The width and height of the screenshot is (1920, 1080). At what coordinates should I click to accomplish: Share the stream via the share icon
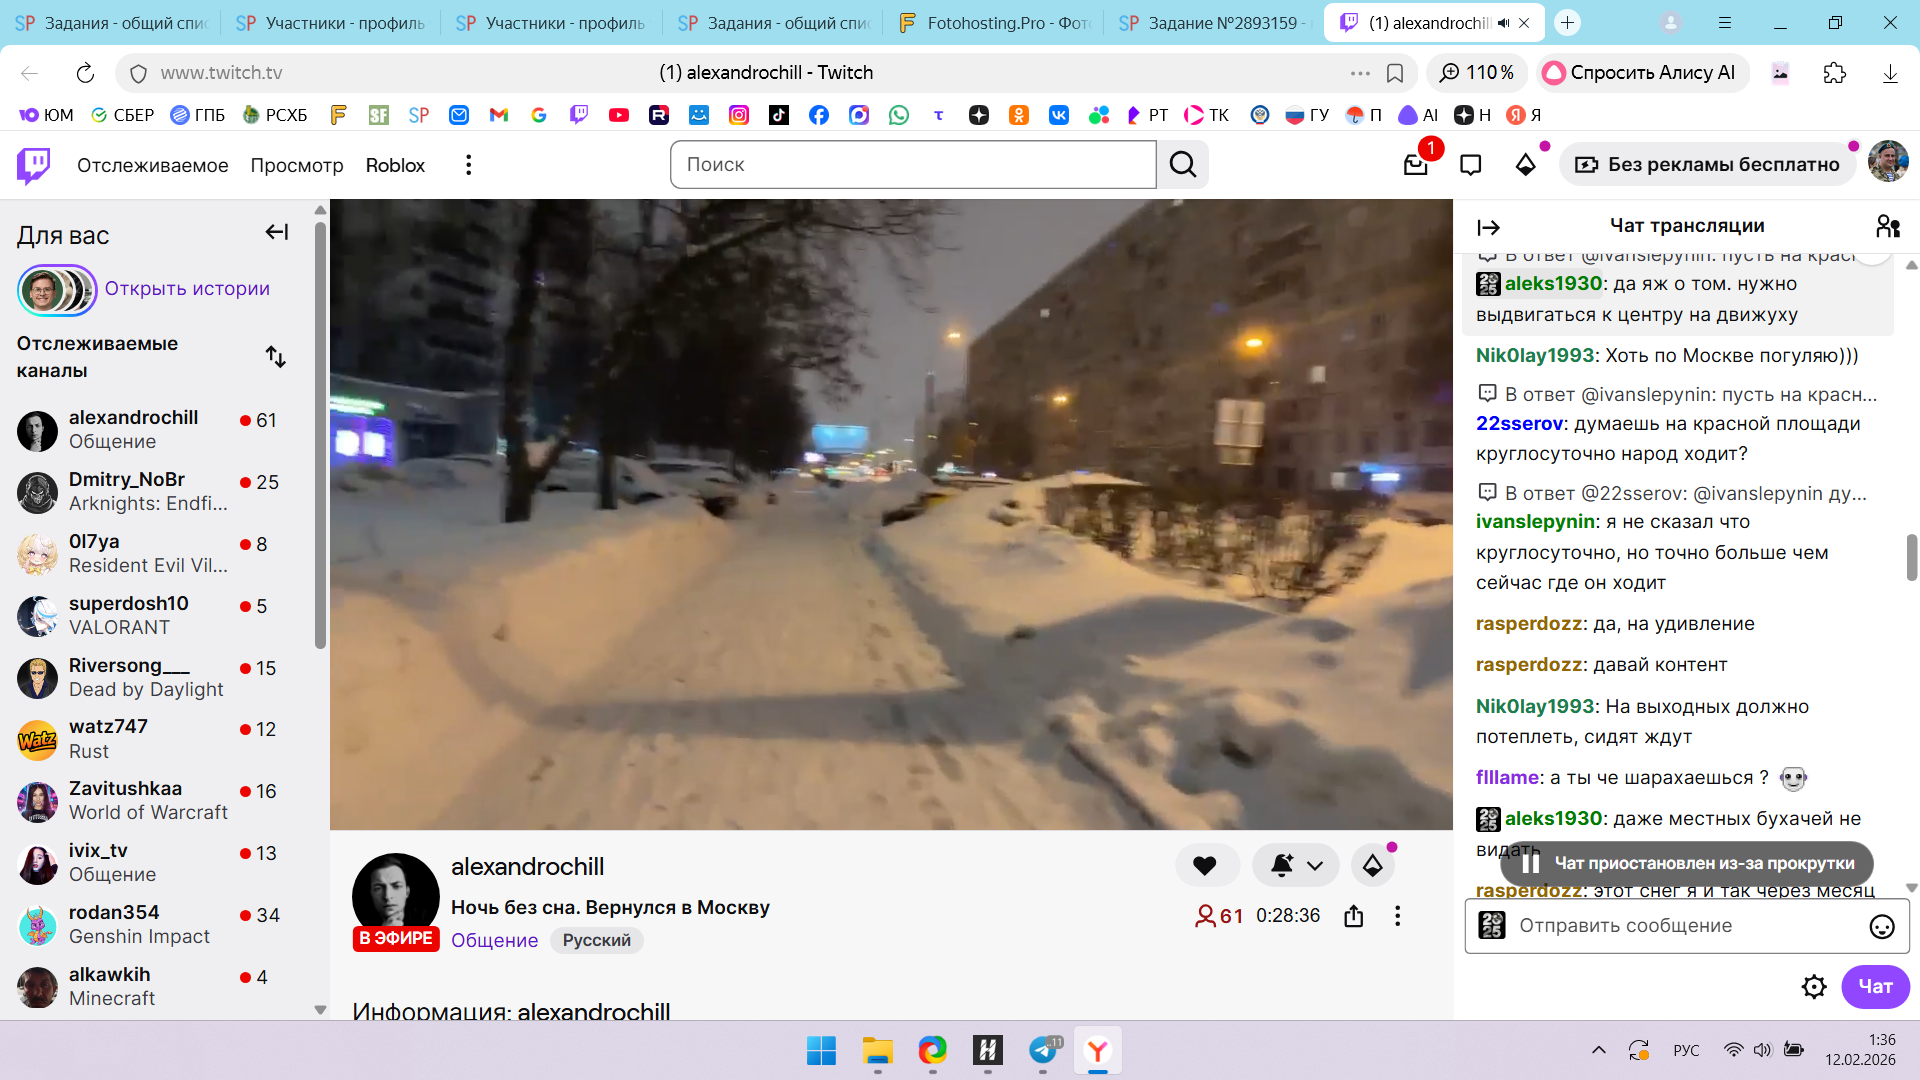1354,916
